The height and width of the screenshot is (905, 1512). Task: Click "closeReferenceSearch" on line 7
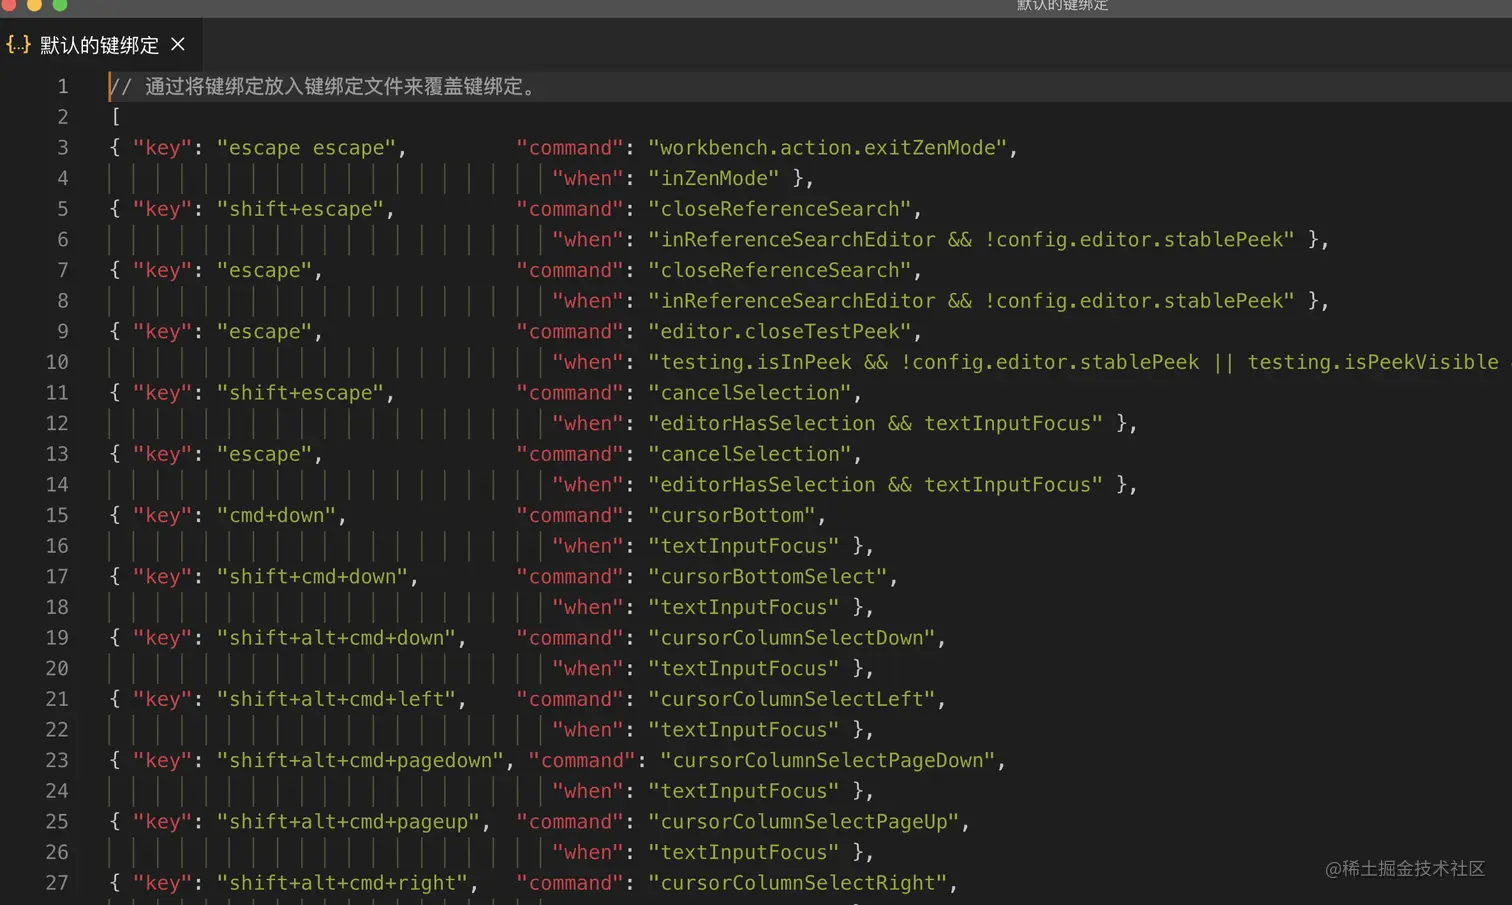click(x=779, y=270)
